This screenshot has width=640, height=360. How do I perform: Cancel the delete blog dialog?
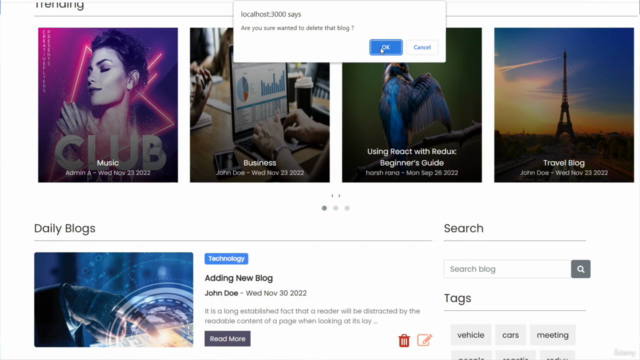(x=422, y=47)
